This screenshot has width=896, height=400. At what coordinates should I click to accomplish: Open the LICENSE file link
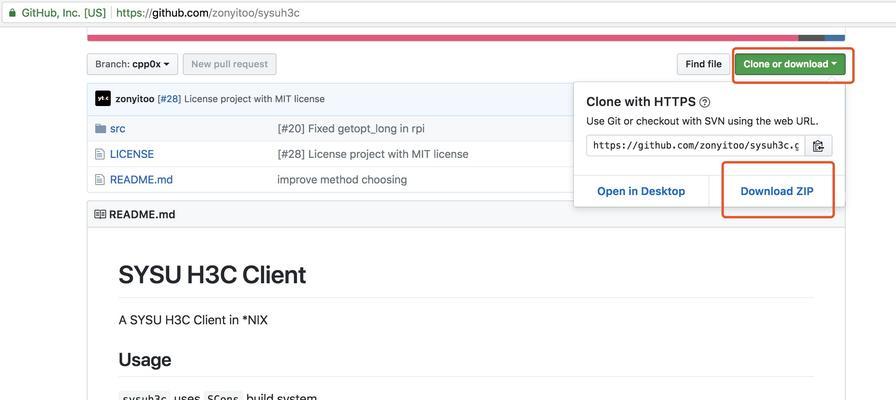tap(132, 154)
